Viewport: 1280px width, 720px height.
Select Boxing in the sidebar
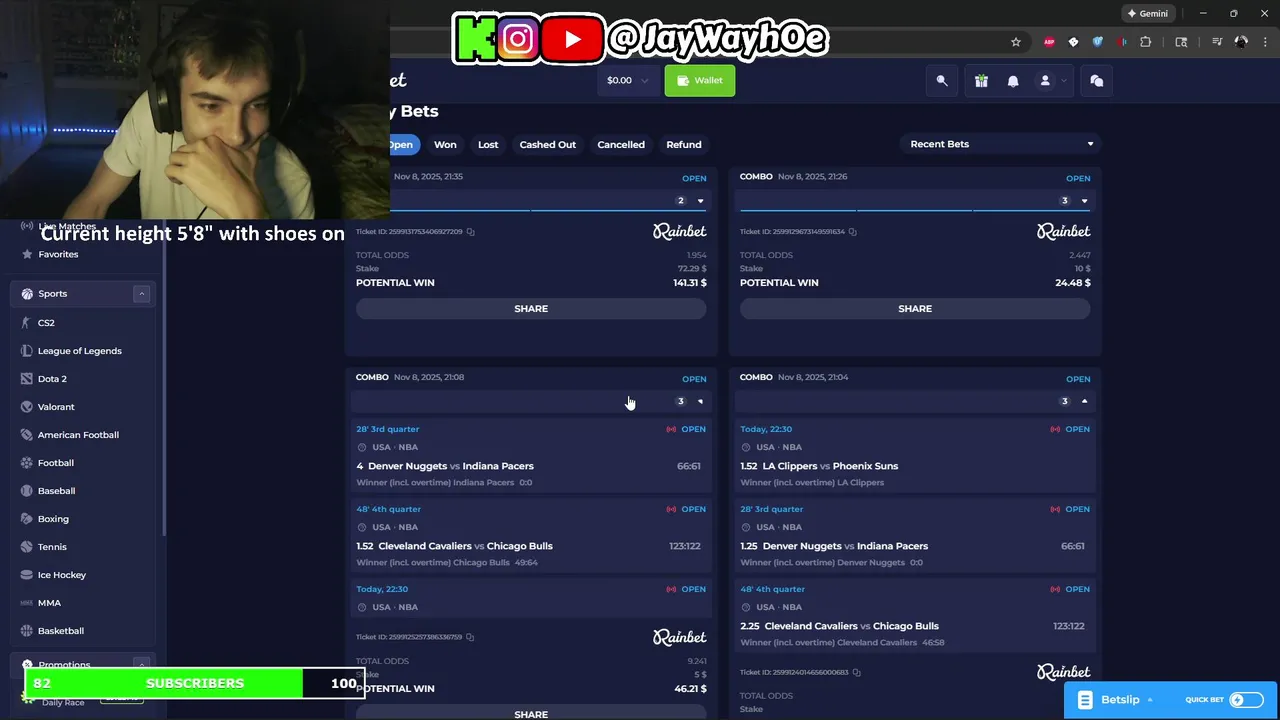[x=53, y=519]
